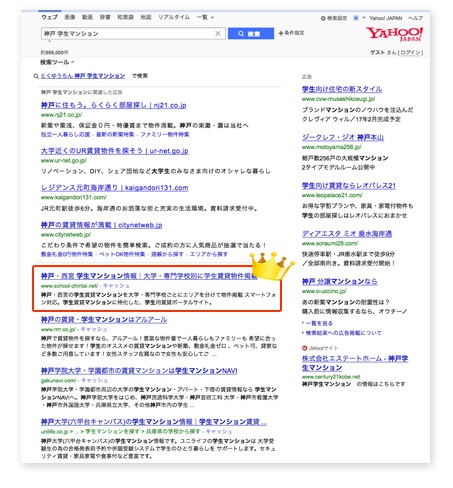Click the magnifier icon beside とくゆうちん suggestion

[x=36, y=76]
